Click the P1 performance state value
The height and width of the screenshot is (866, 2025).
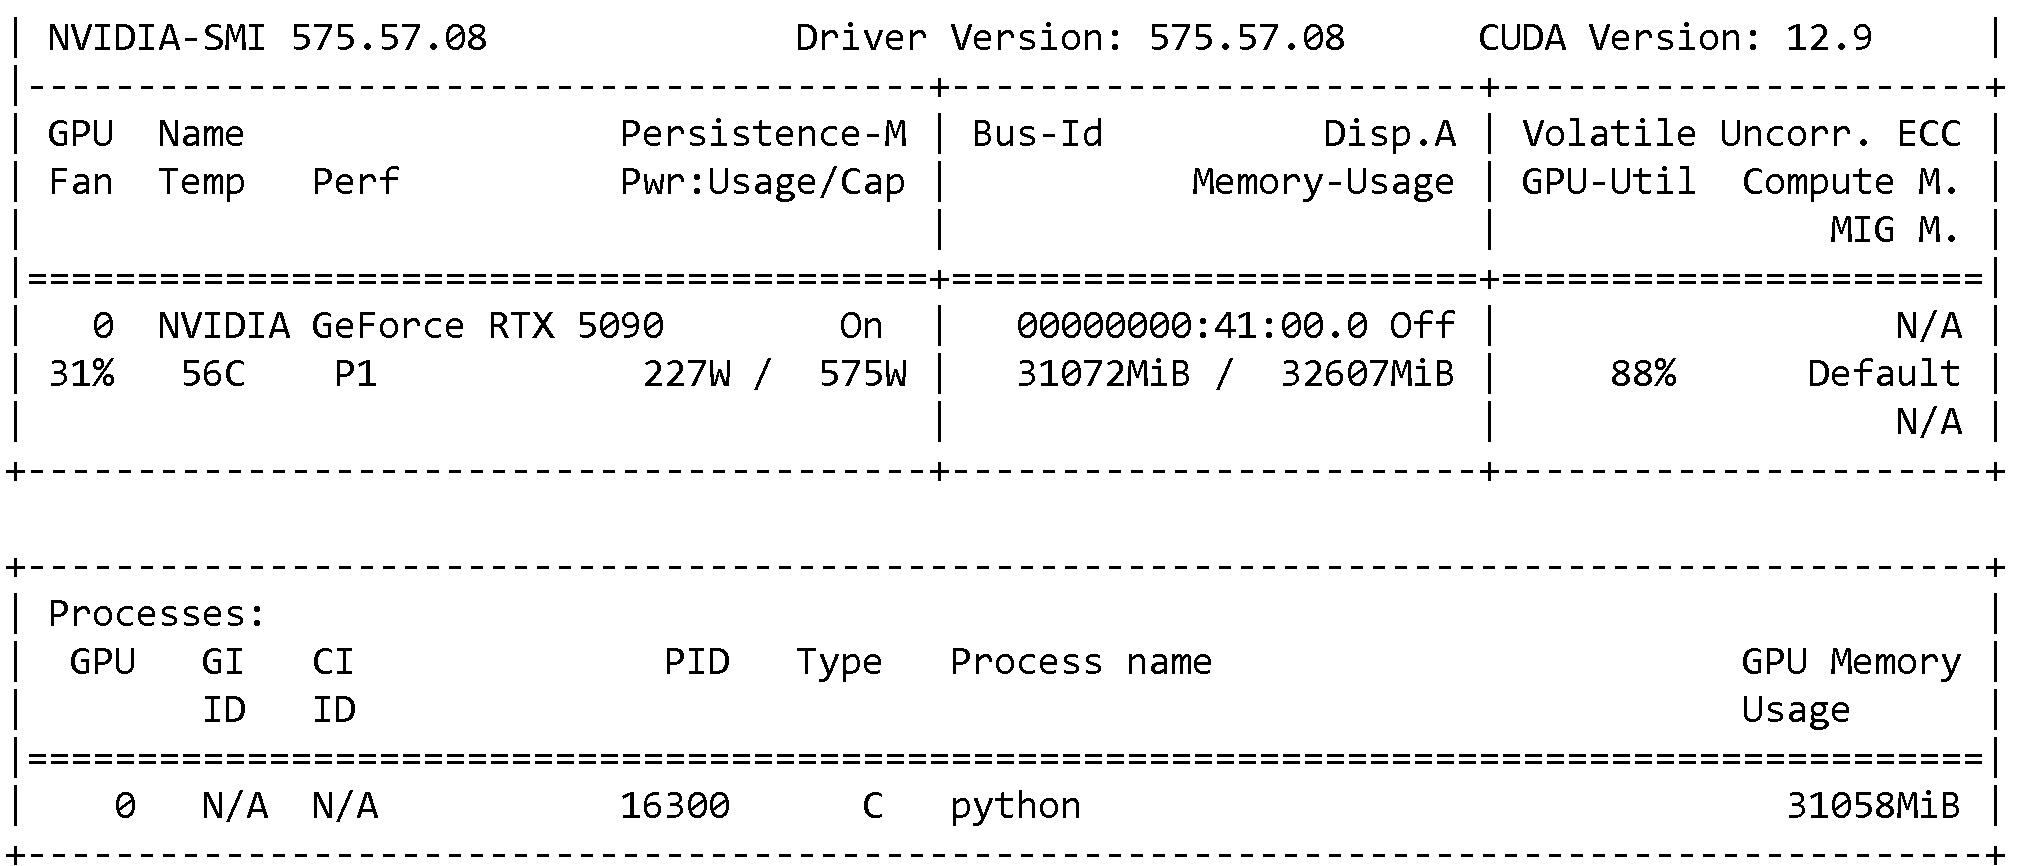click(355, 374)
